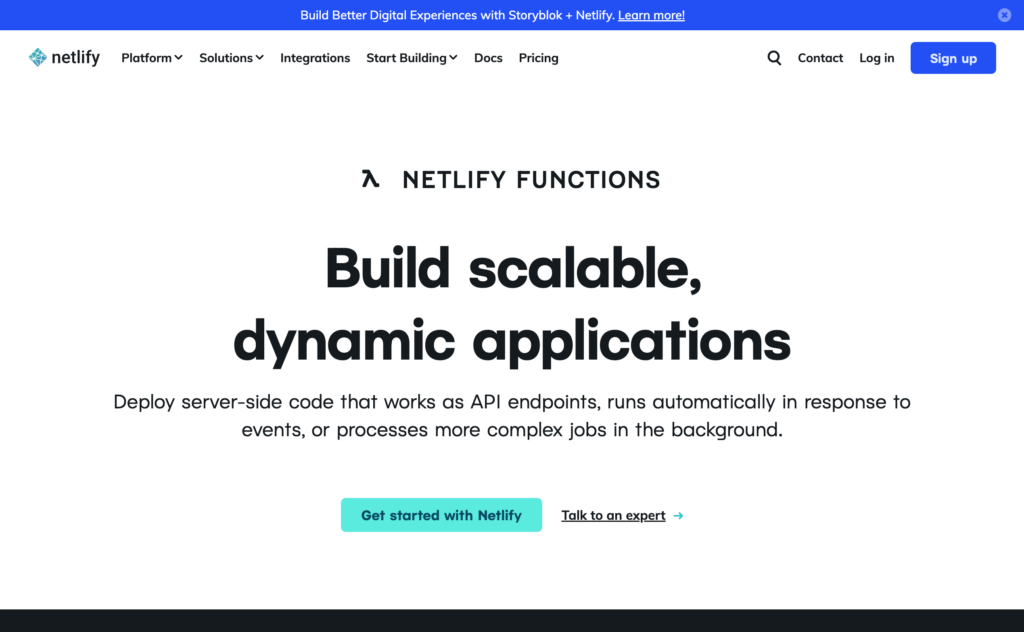Dismiss the Storyblok announcement banner
This screenshot has width=1024, height=632.
pos(1004,15)
